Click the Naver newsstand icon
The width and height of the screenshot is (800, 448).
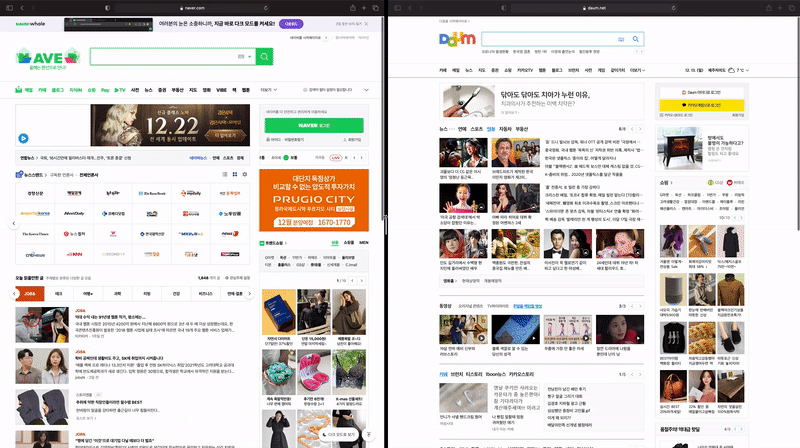(19, 175)
